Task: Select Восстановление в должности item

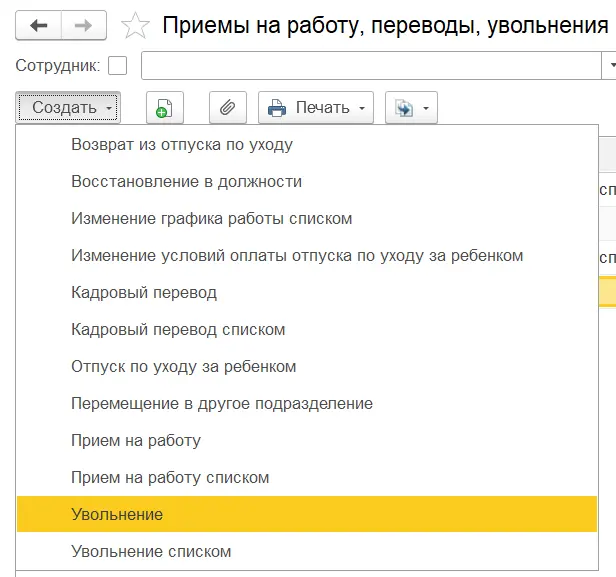Action: click(x=186, y=181)
